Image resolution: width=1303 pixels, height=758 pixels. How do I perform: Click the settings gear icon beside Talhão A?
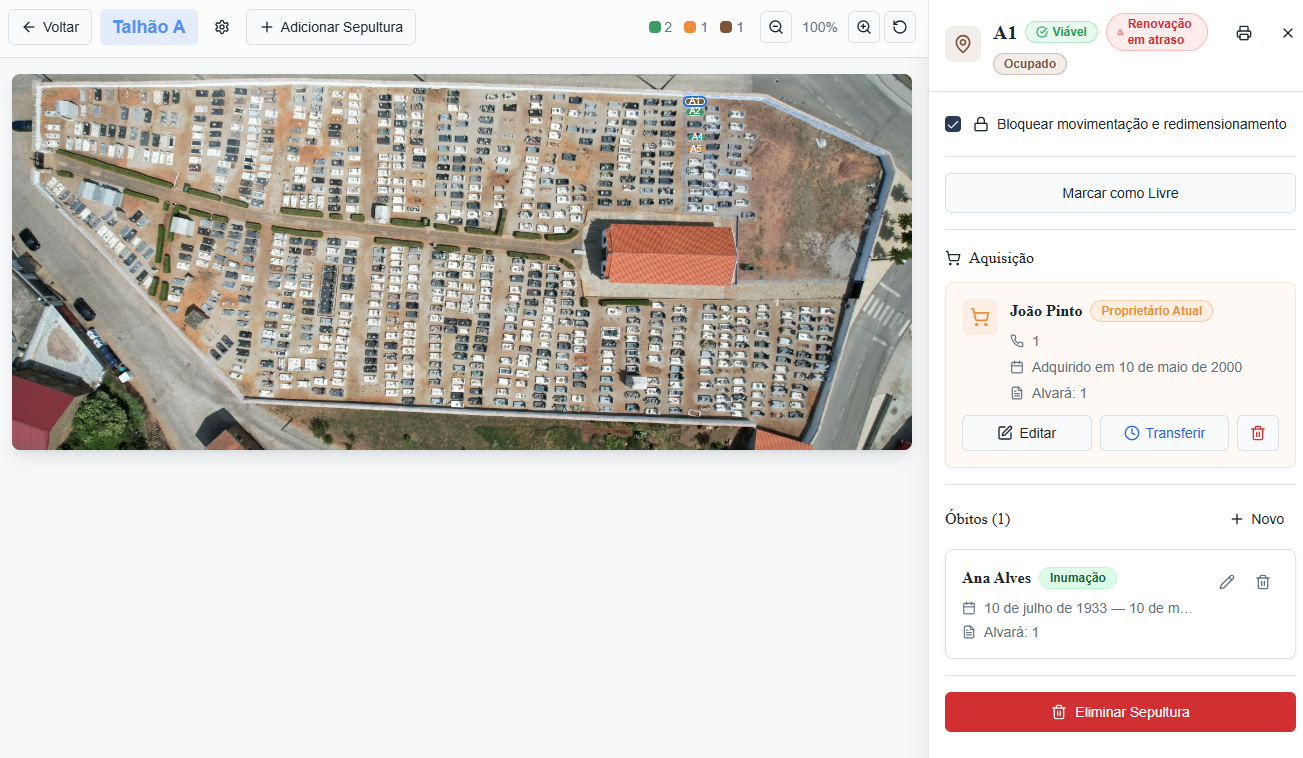(222, 27)
